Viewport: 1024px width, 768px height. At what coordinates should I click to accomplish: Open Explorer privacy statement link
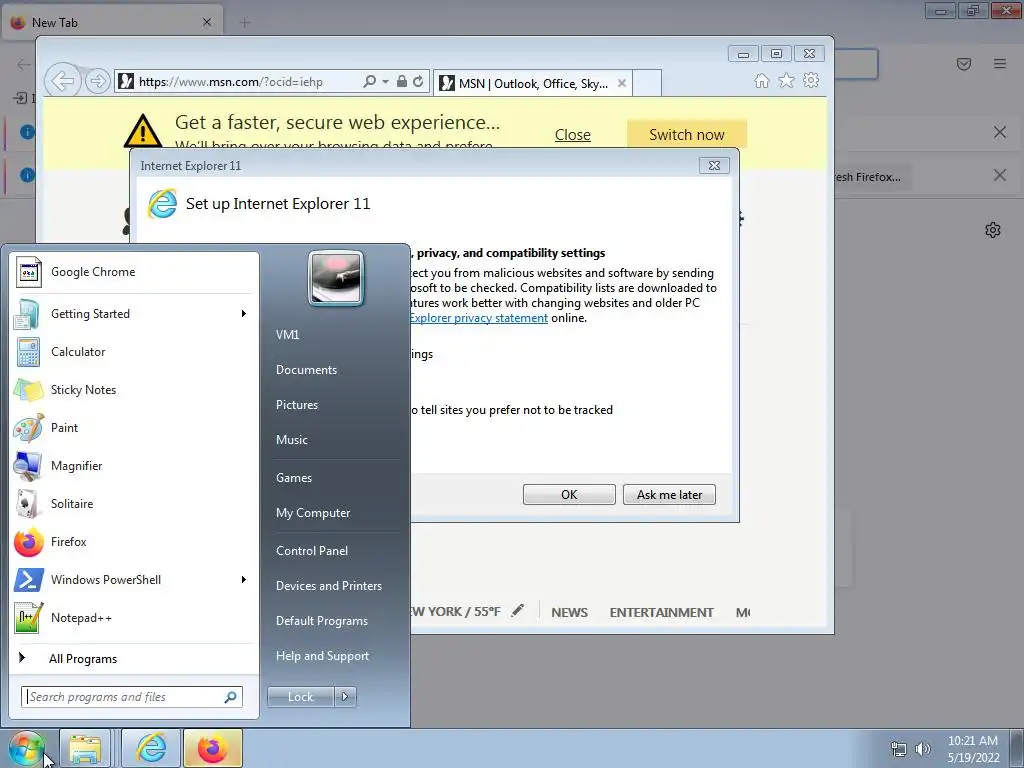(x=479, y=318)
